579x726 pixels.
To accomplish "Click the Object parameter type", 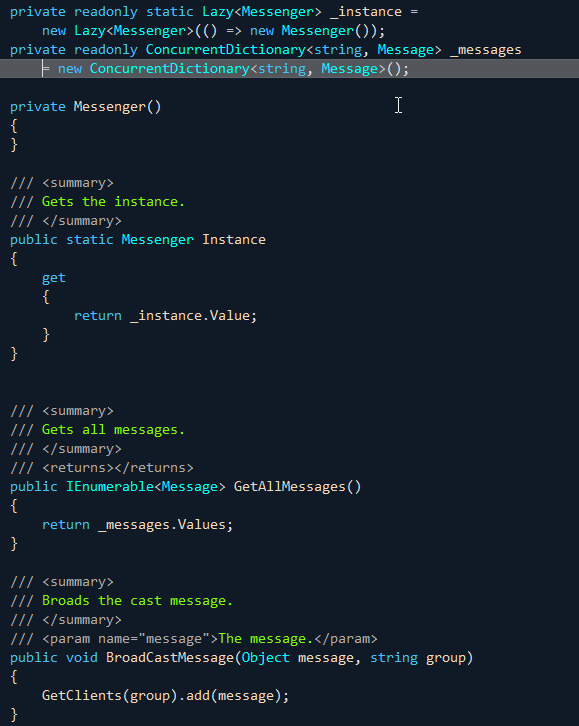I will point(266,657).
